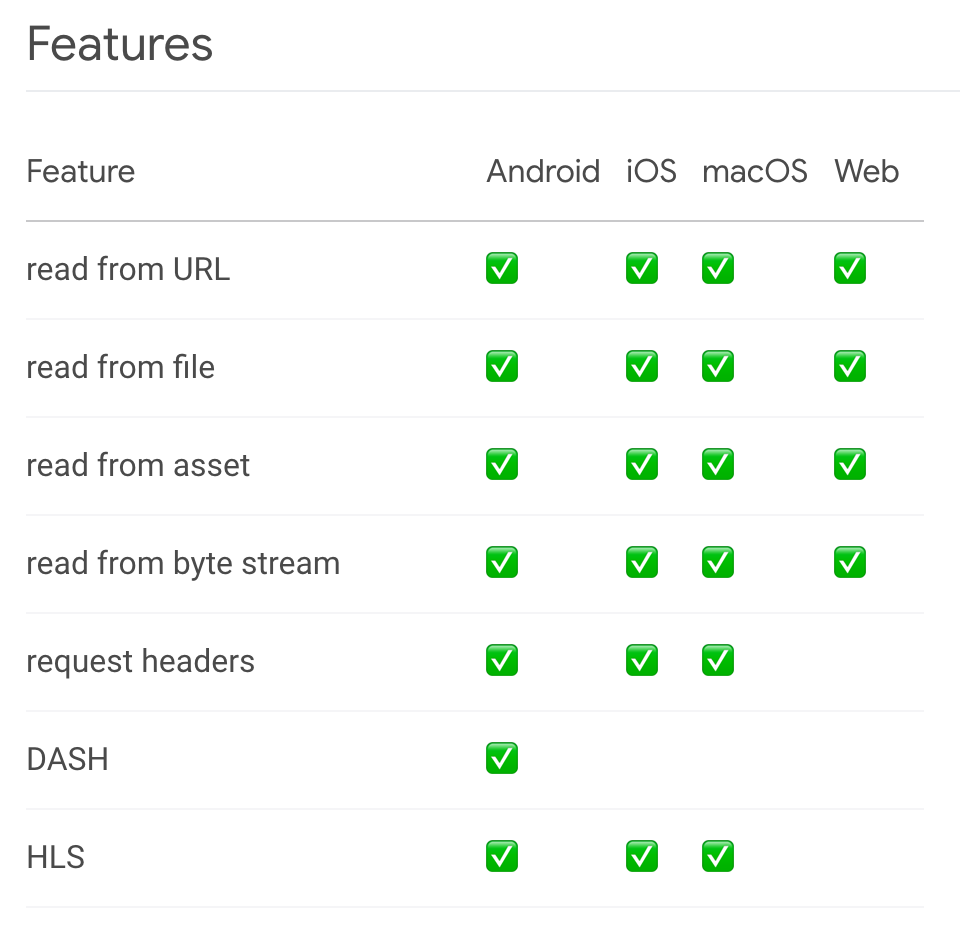Select the request headers row label
The image size is (960, 926).
140,661
